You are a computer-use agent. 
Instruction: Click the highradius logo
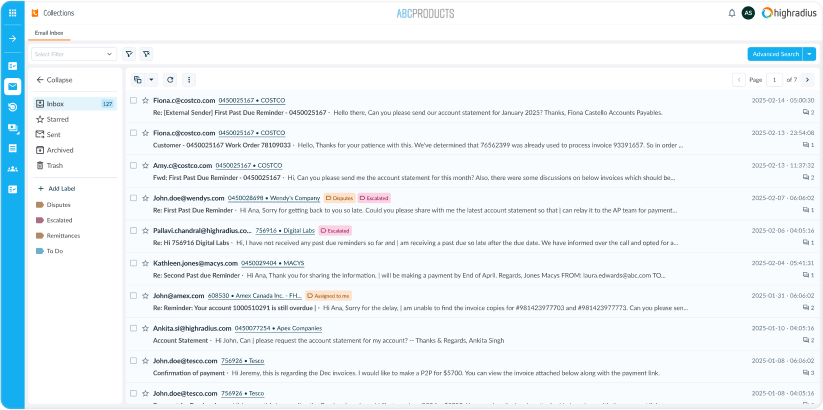[x=789, y=13]
